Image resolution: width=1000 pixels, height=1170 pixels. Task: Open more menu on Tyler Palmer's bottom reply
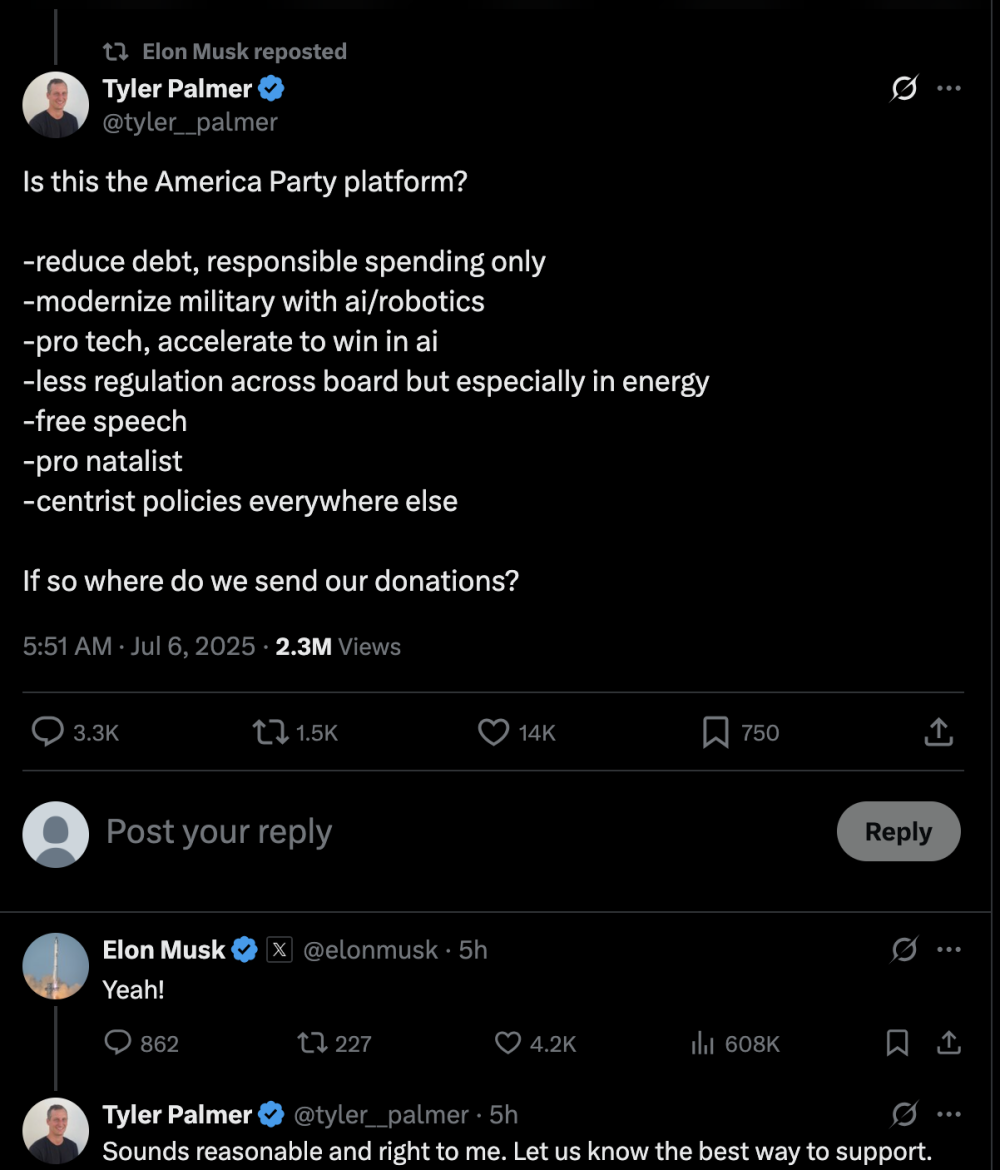(x=948, y=1114)
